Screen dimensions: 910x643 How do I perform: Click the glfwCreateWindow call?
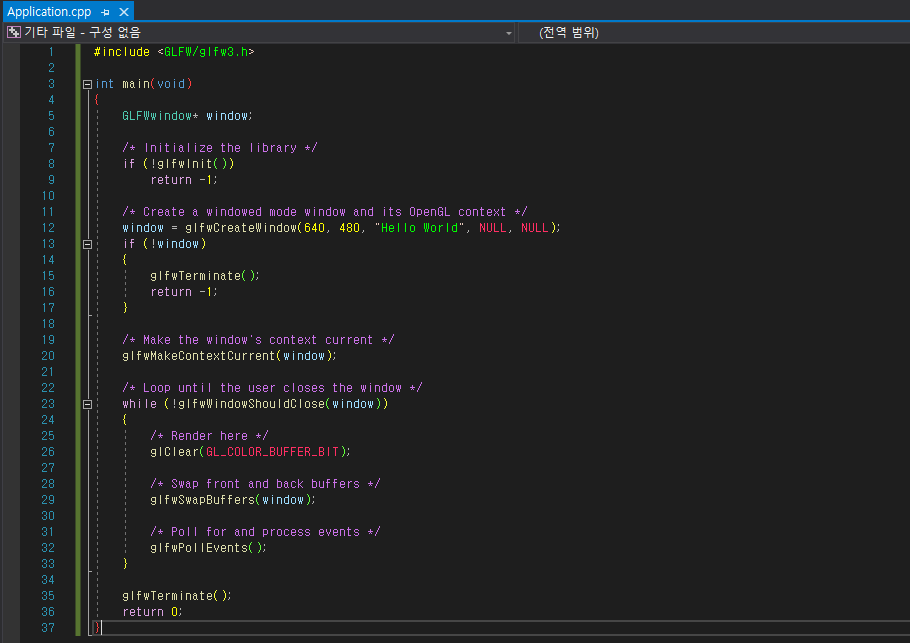click(x=241, y=228)
